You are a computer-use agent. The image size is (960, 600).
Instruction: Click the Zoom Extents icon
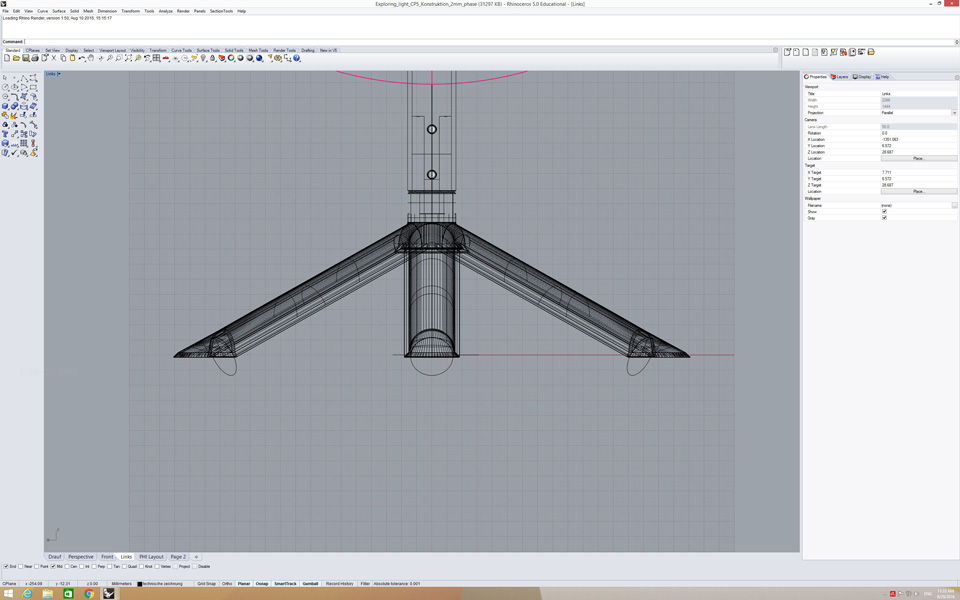click(128, 58)
